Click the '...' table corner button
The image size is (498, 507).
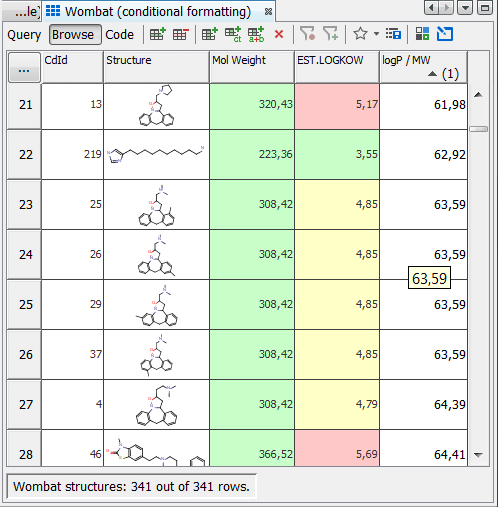pos(24,67)
